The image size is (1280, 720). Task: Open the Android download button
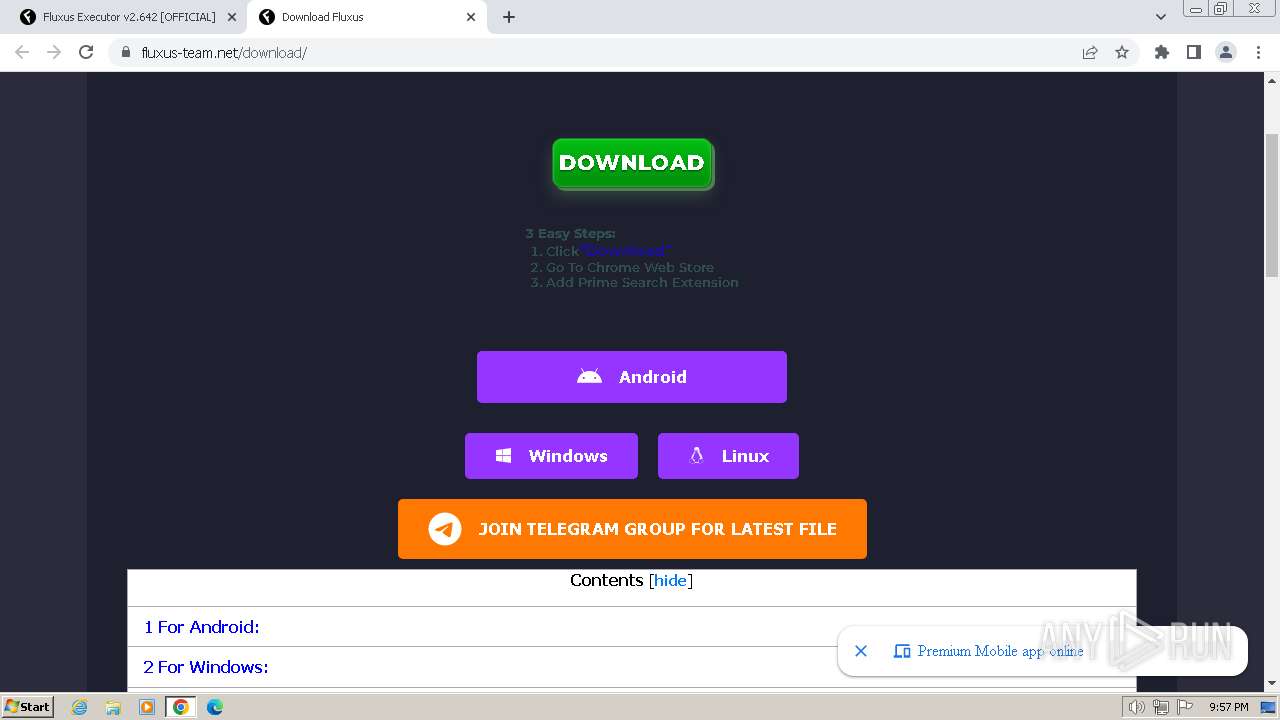[632, 377]
